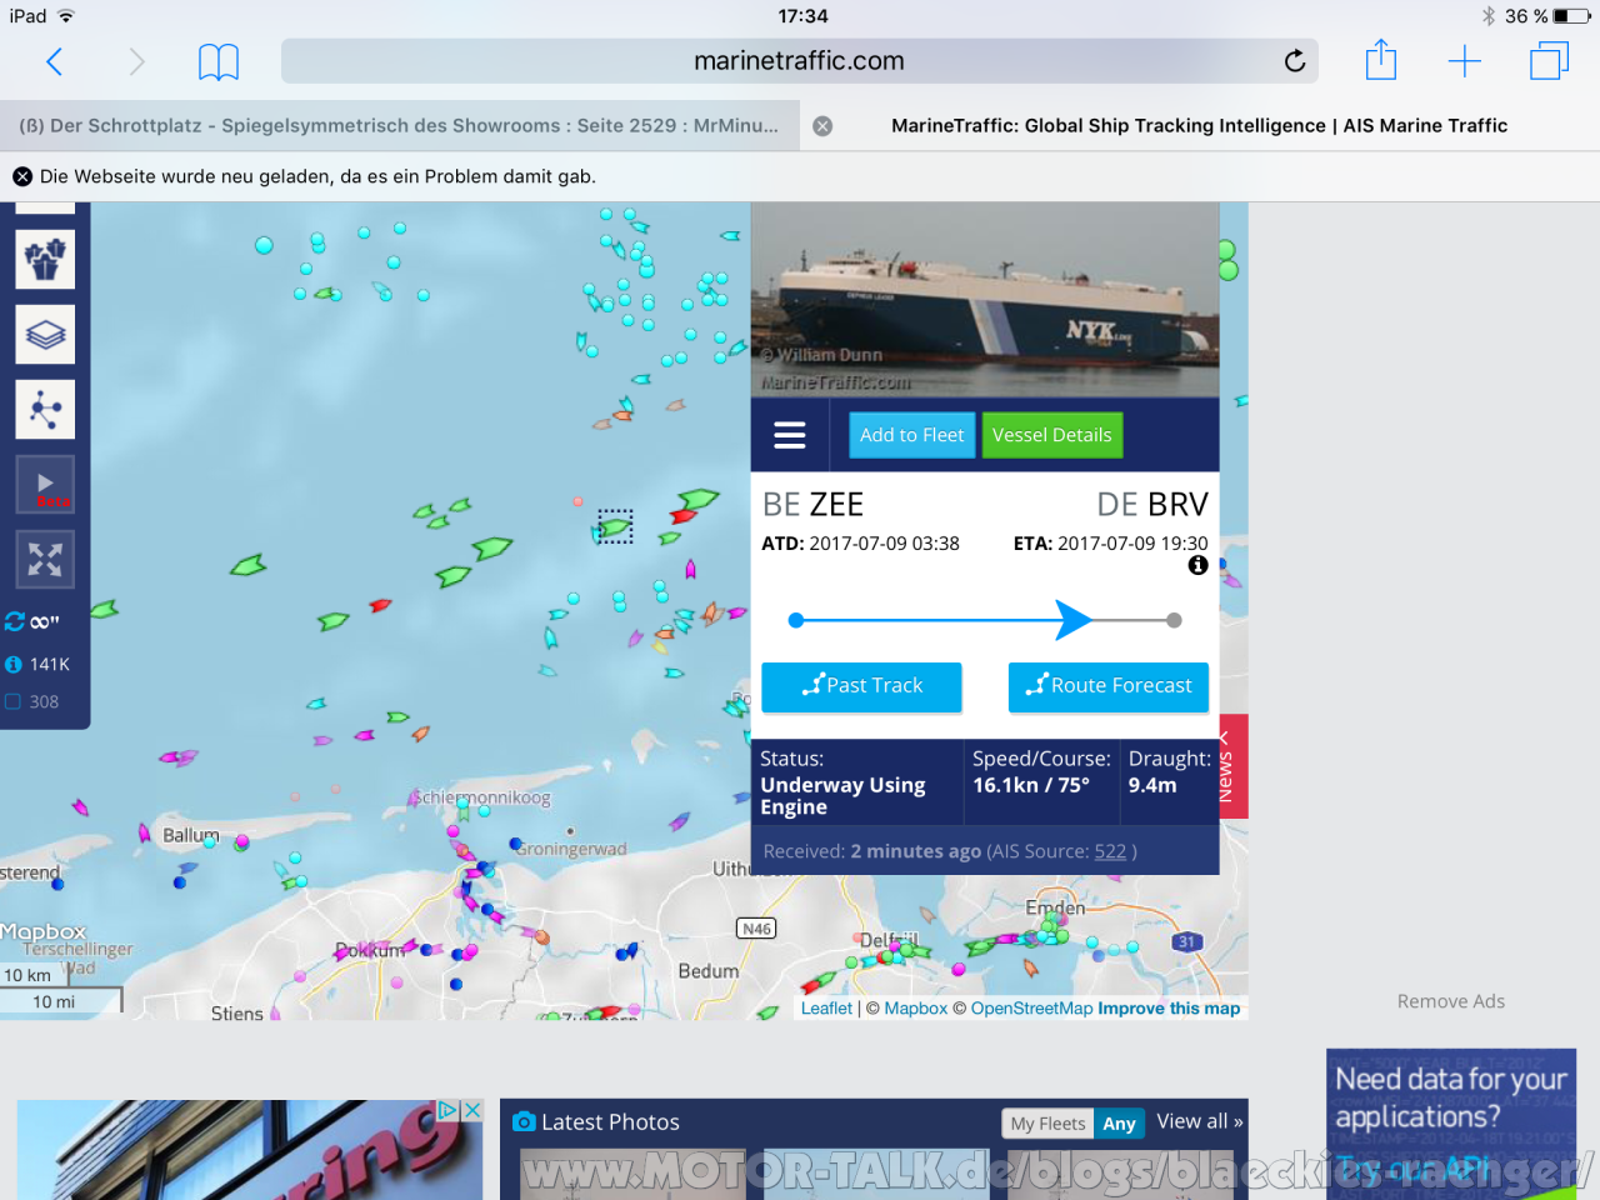Click the Mapbox logo on map

click(x=43, y=931)
